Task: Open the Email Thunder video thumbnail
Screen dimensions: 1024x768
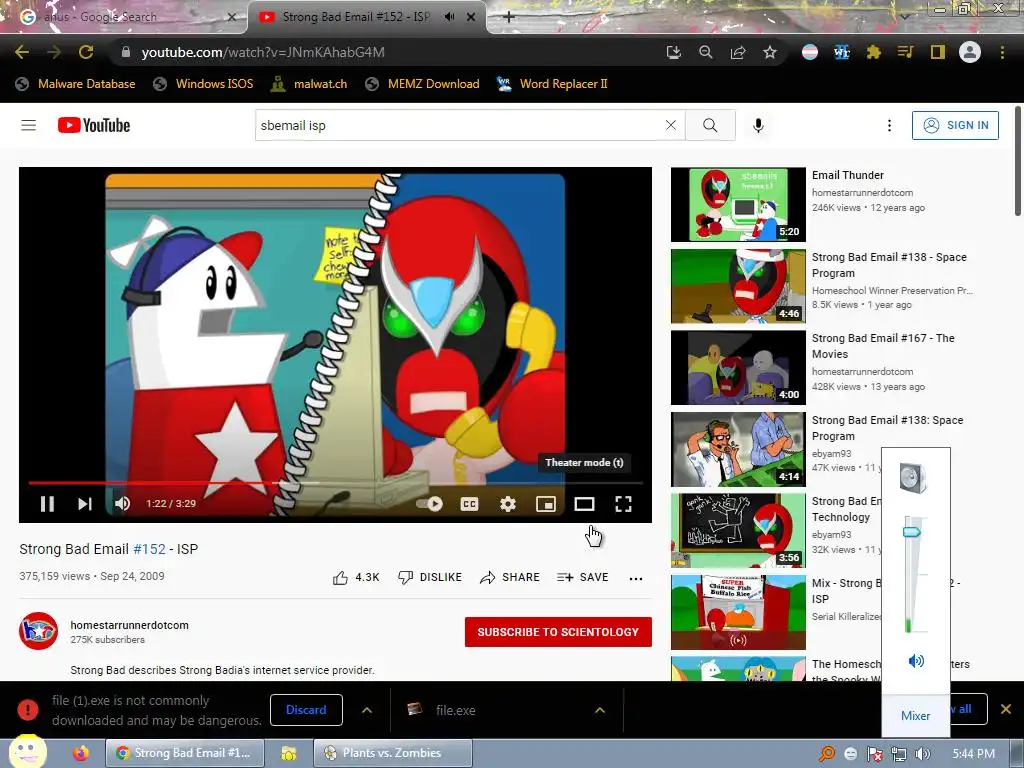Action: click(738, 204)
